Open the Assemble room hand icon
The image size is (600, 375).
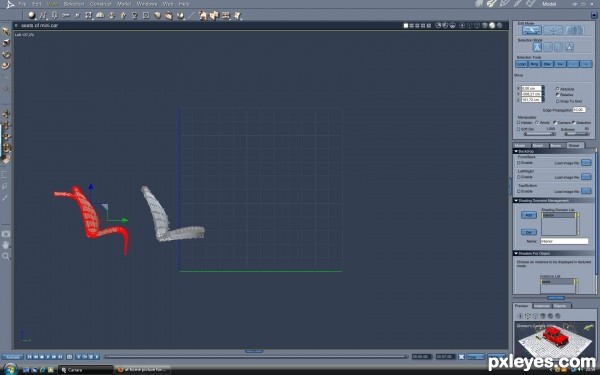click(x=479, y=4)
